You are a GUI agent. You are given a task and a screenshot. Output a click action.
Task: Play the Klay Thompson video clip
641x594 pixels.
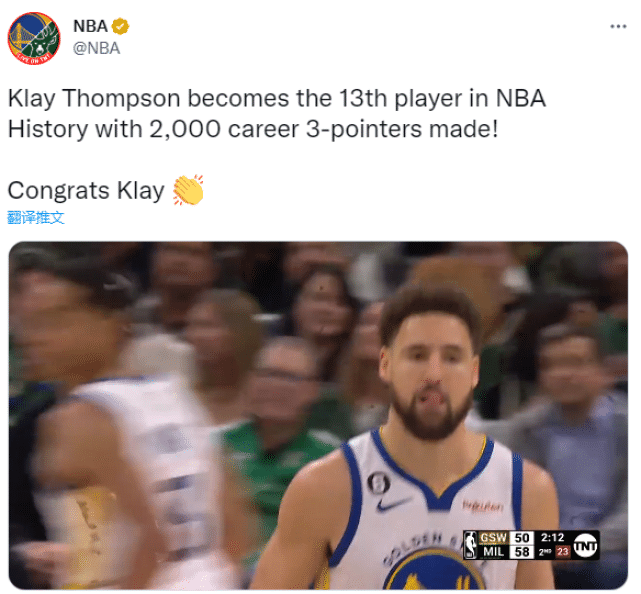(318, 415)
